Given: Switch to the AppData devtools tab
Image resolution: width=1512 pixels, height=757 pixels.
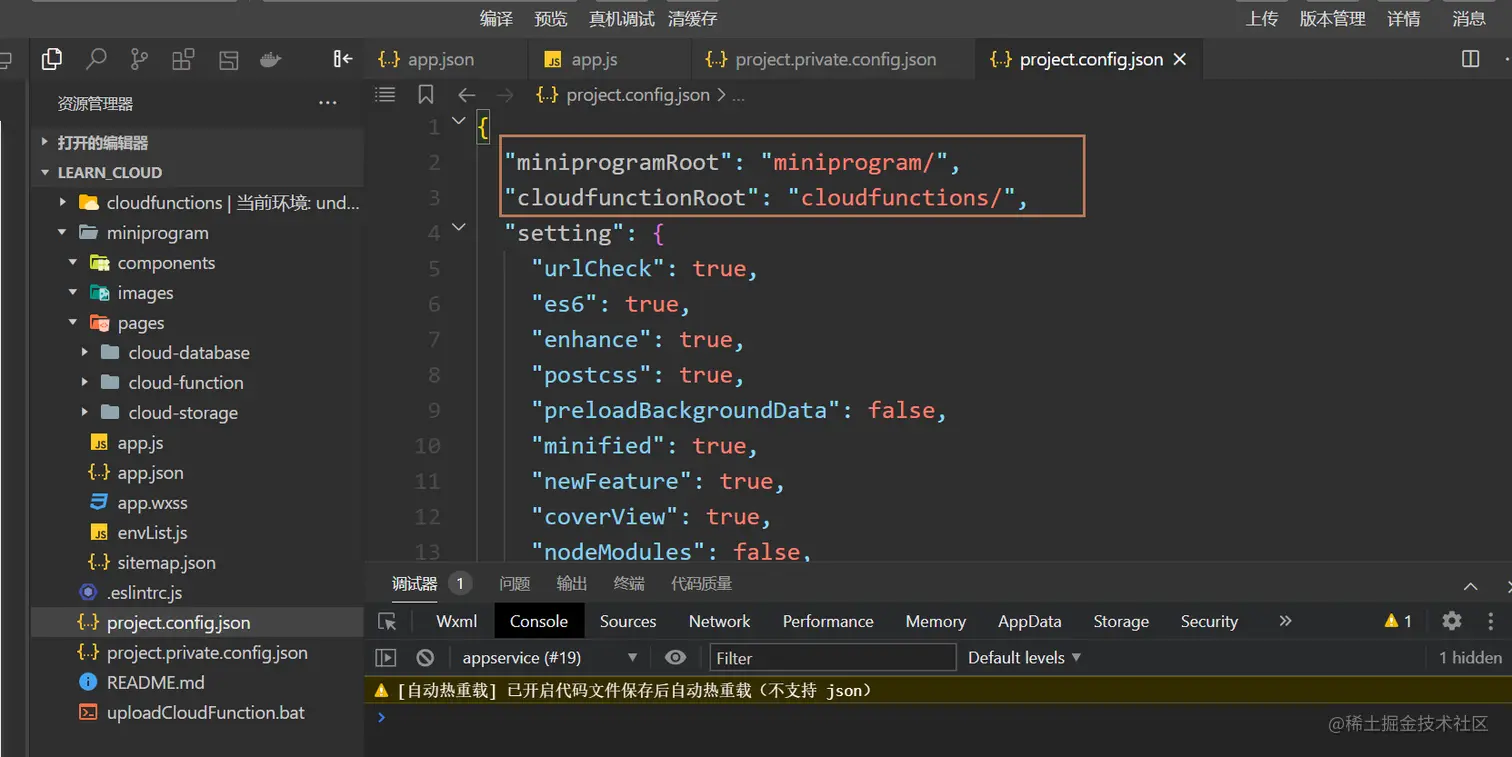Looking at the screenshot, I should pos(1029,621).
